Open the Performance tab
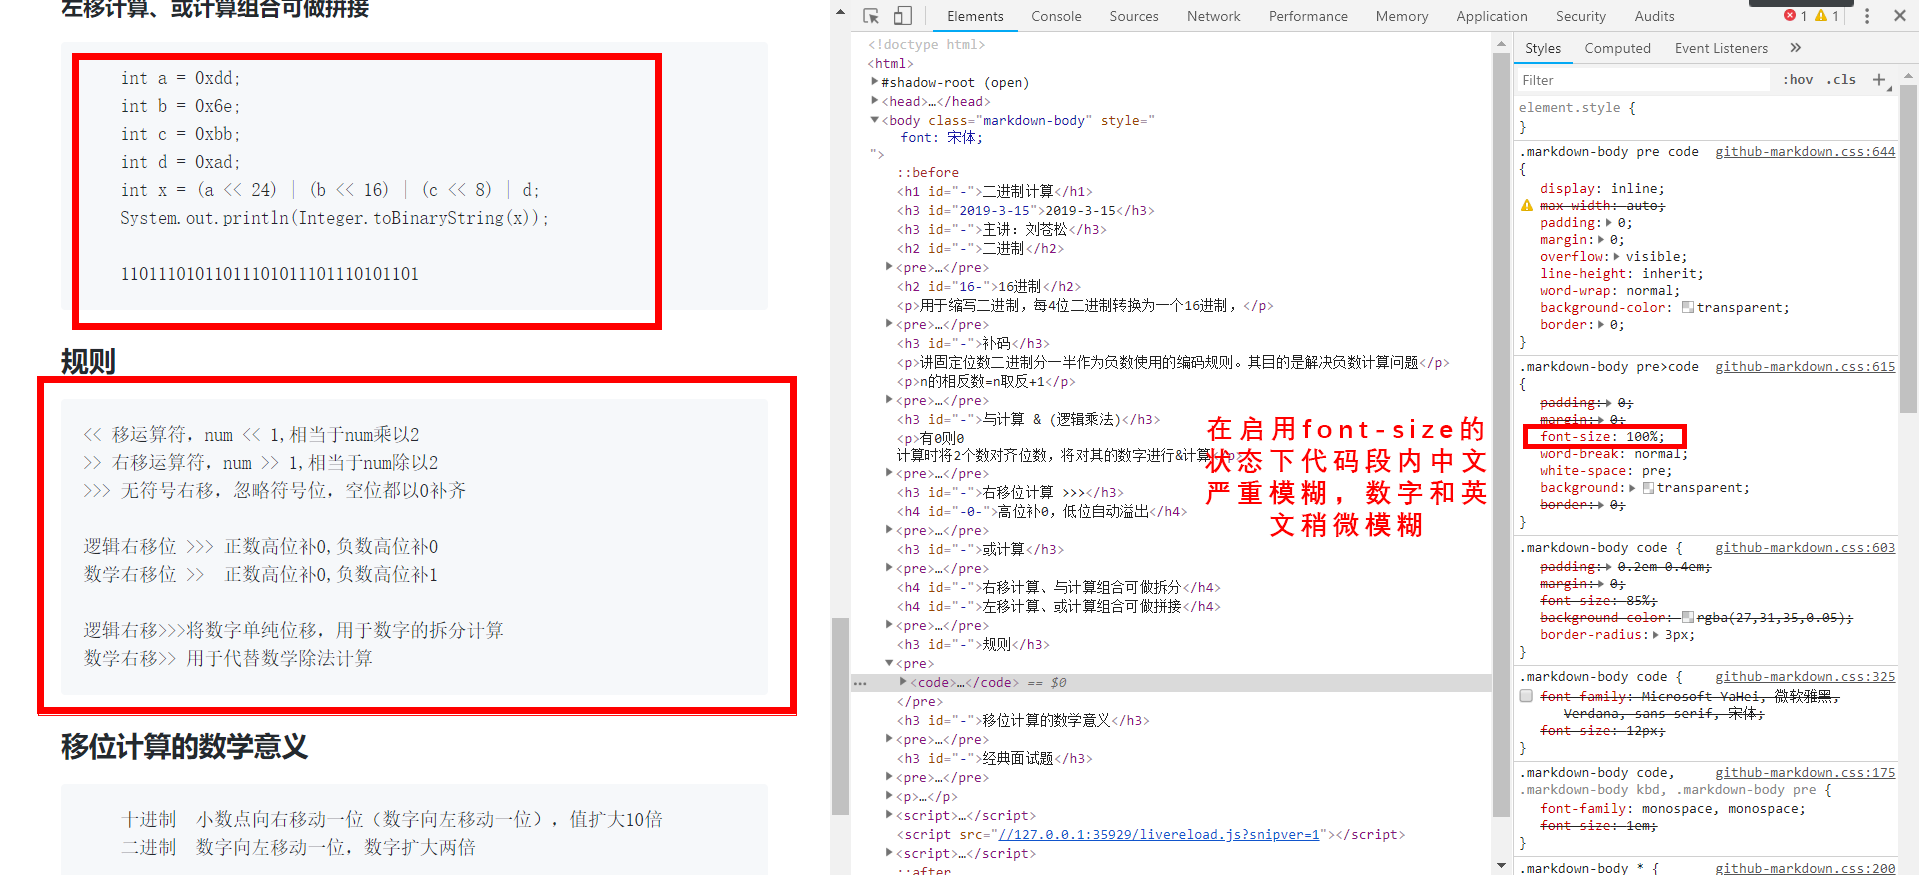This screenshot has width=1919, height=875. [x=1308, y=16]
